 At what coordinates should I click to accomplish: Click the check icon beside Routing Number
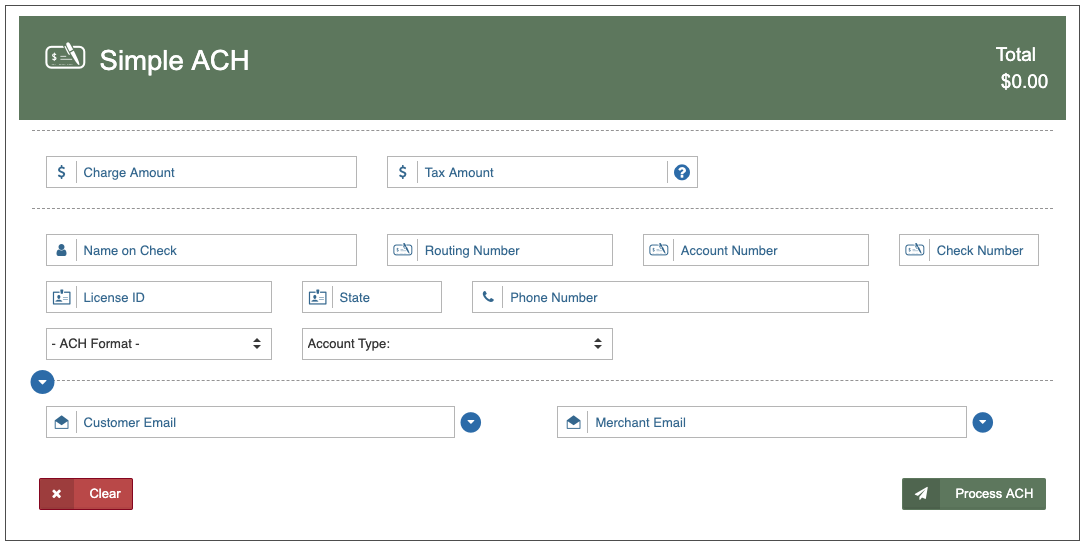[402, 250]
